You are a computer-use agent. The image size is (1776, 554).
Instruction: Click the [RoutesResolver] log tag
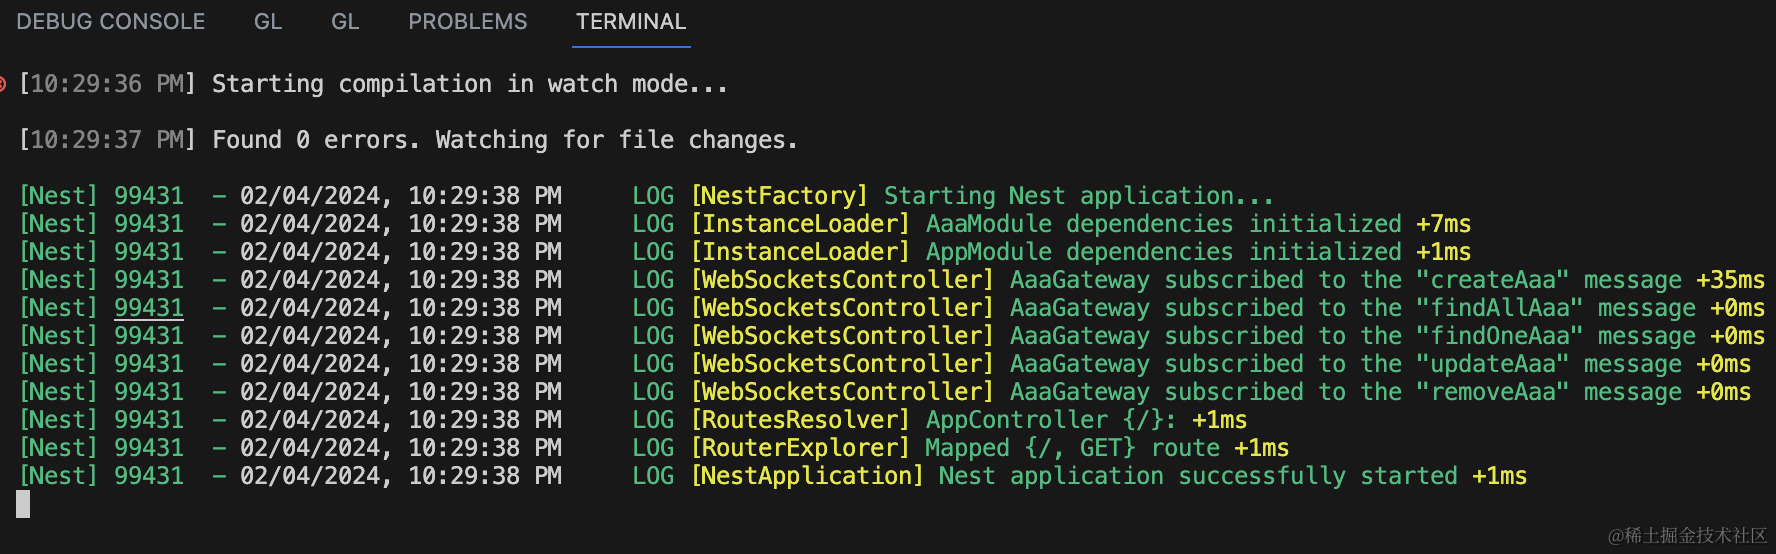tap(801, 420)
